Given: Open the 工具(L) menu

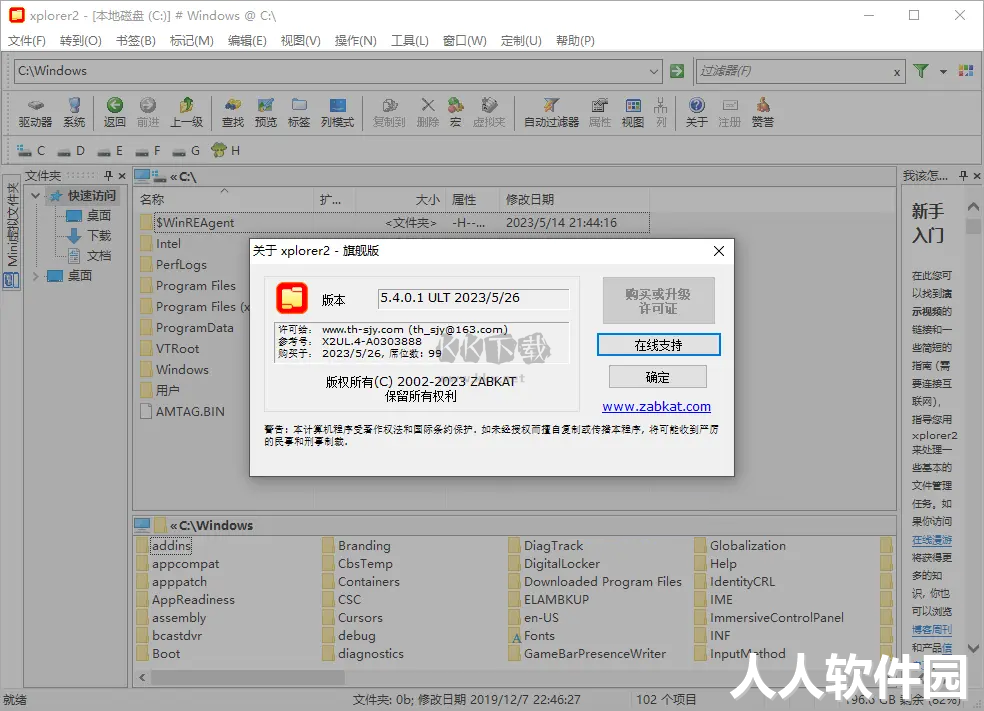Looking at the screenshot, I should tap(410, 41).
